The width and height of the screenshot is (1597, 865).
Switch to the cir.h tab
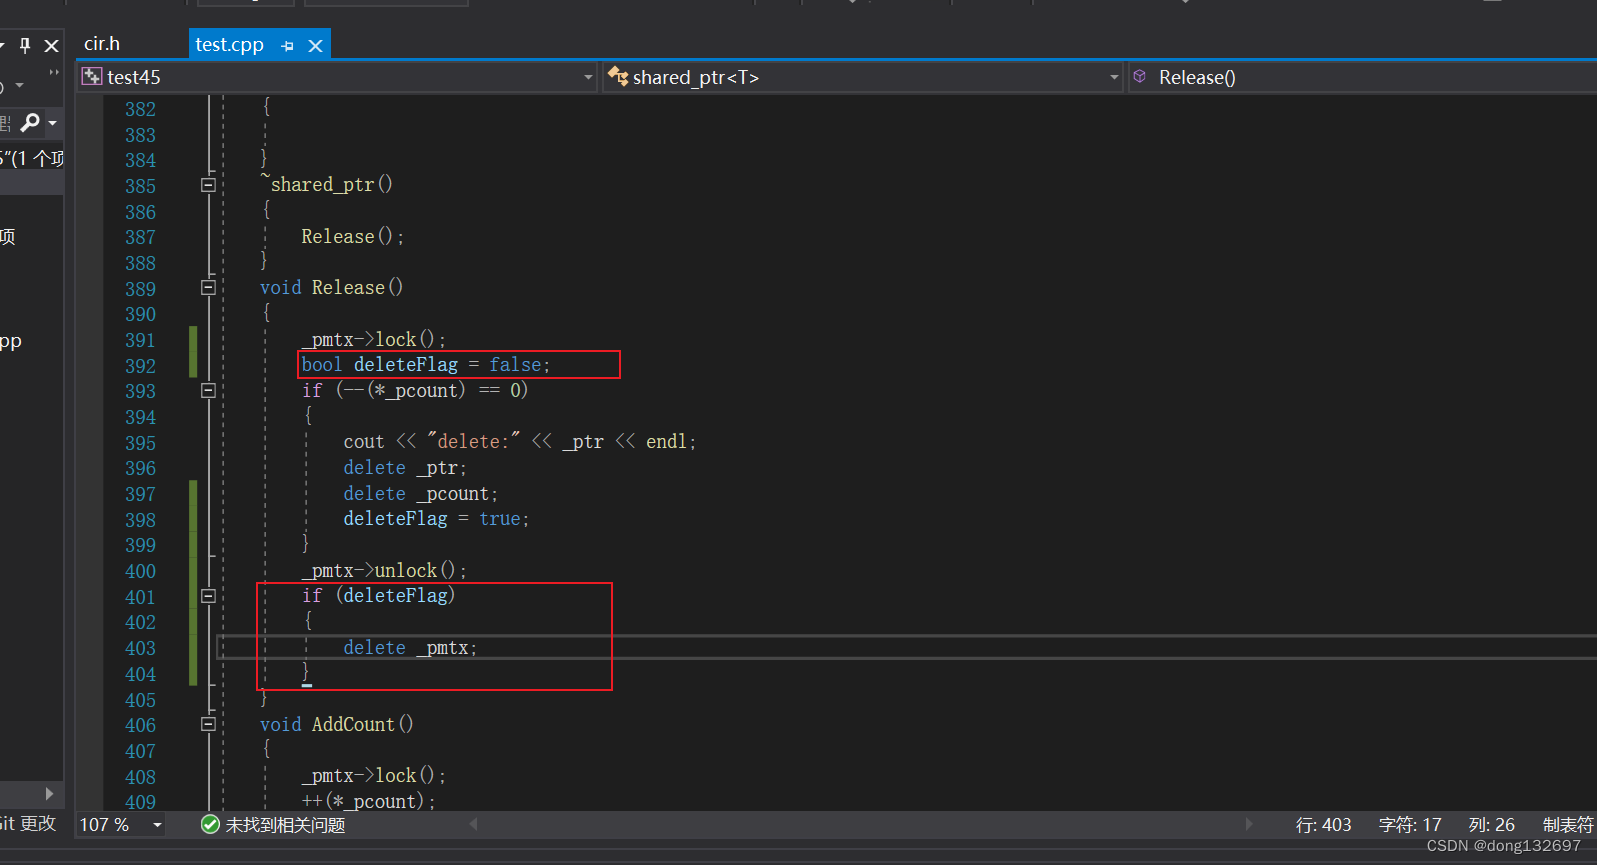(x=102, y=44)
